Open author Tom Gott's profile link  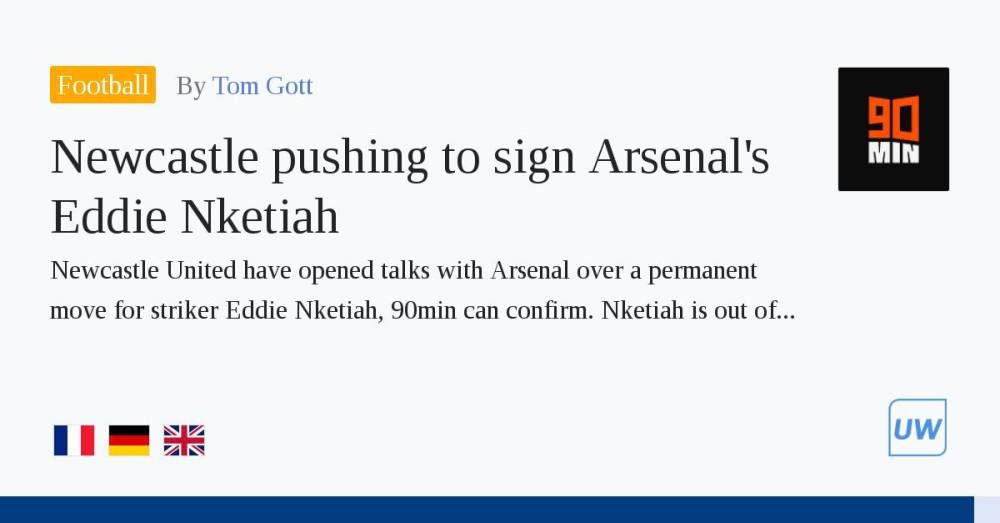(x=262, y=85)
